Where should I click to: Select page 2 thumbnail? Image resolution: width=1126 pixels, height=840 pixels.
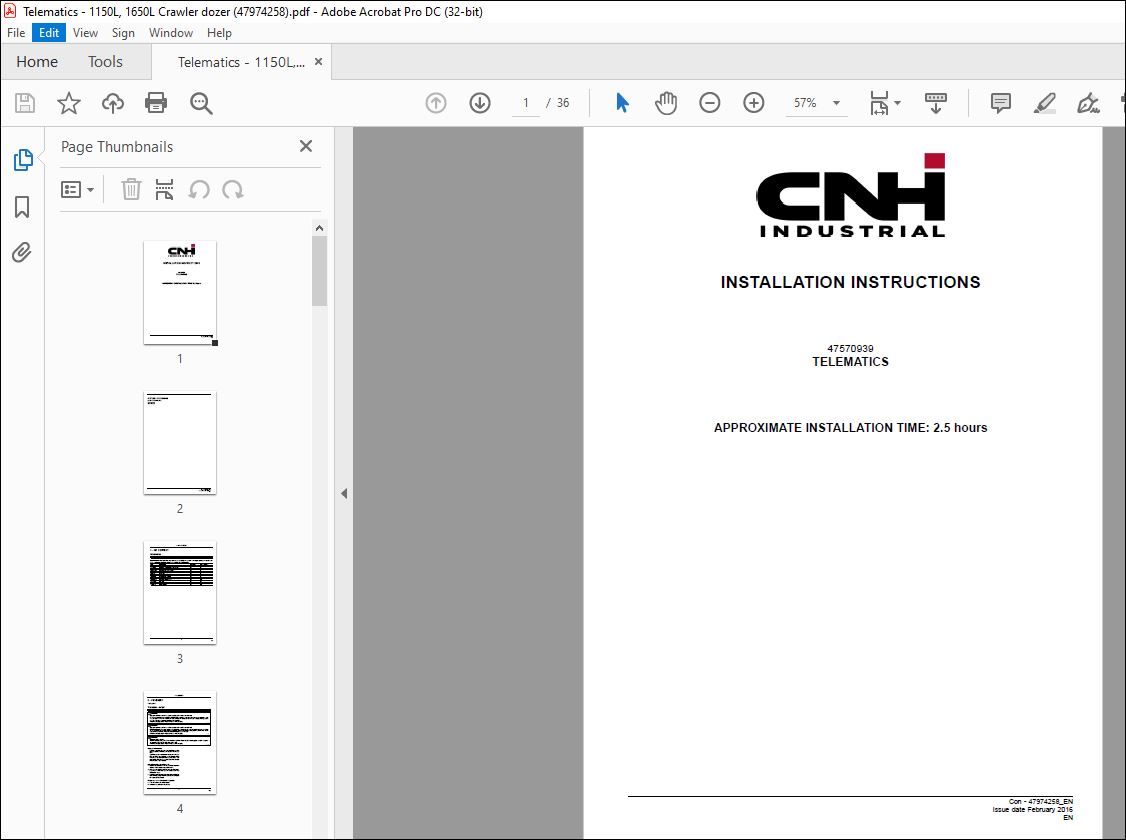click(180, 443)
